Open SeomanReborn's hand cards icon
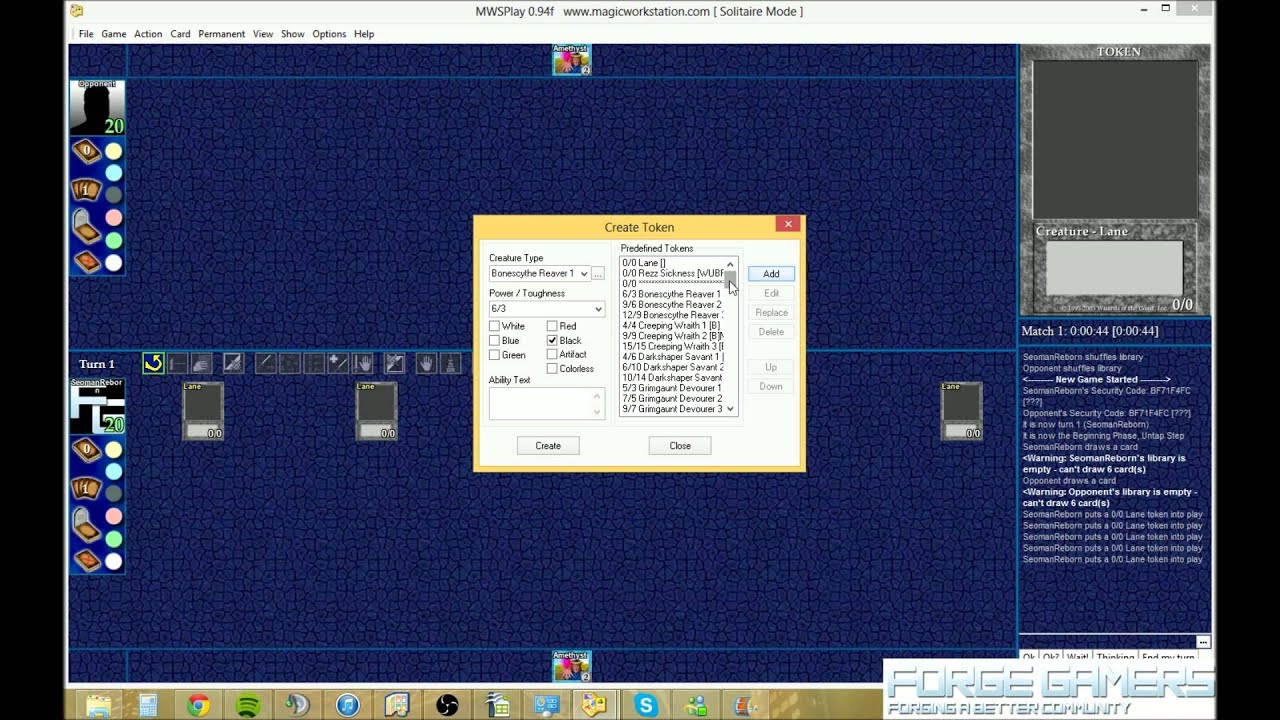The width and height of the screenshot is (1280, 720). (x=86, y=488)
